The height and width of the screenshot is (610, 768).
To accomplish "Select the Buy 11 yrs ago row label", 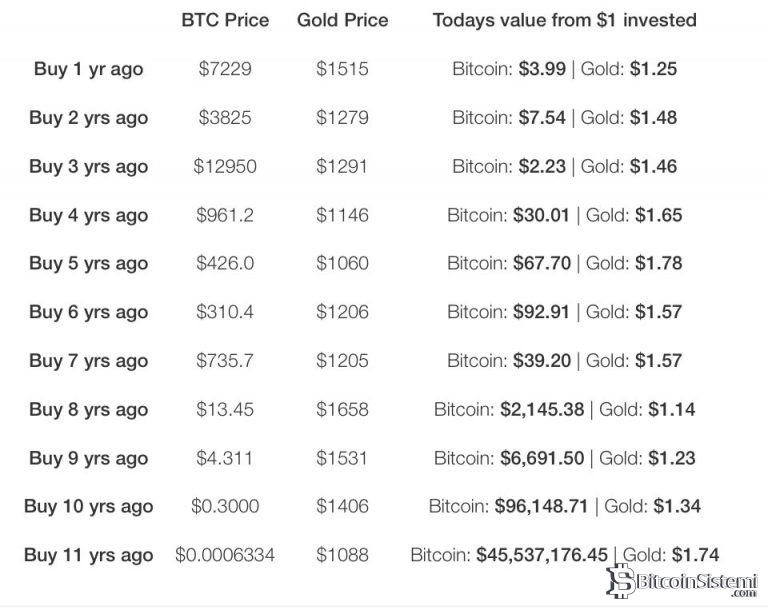I will 88,556.
